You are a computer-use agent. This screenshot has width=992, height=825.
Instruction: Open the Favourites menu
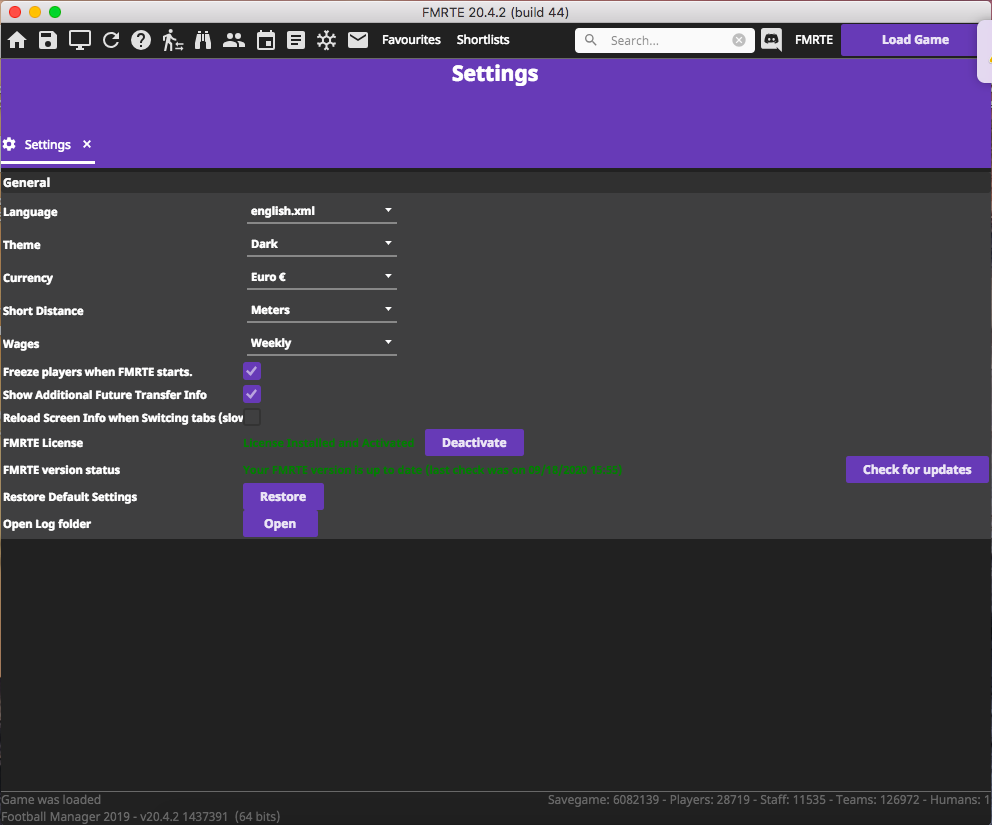click(x=411, y=40)
